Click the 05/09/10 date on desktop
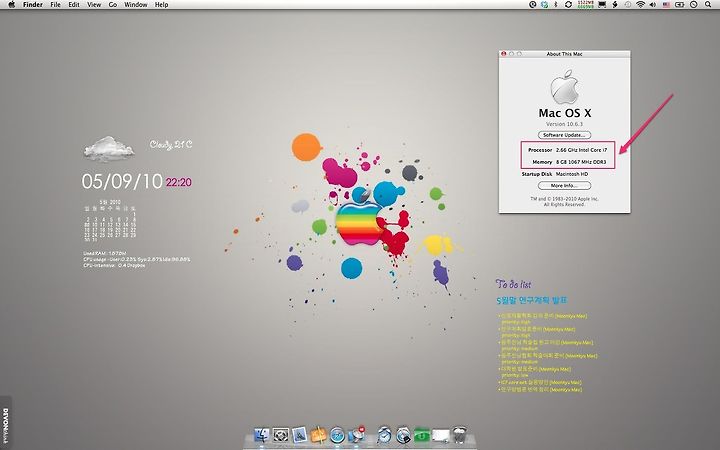Screen dimensions: 720x450 [x=122, y=181]
